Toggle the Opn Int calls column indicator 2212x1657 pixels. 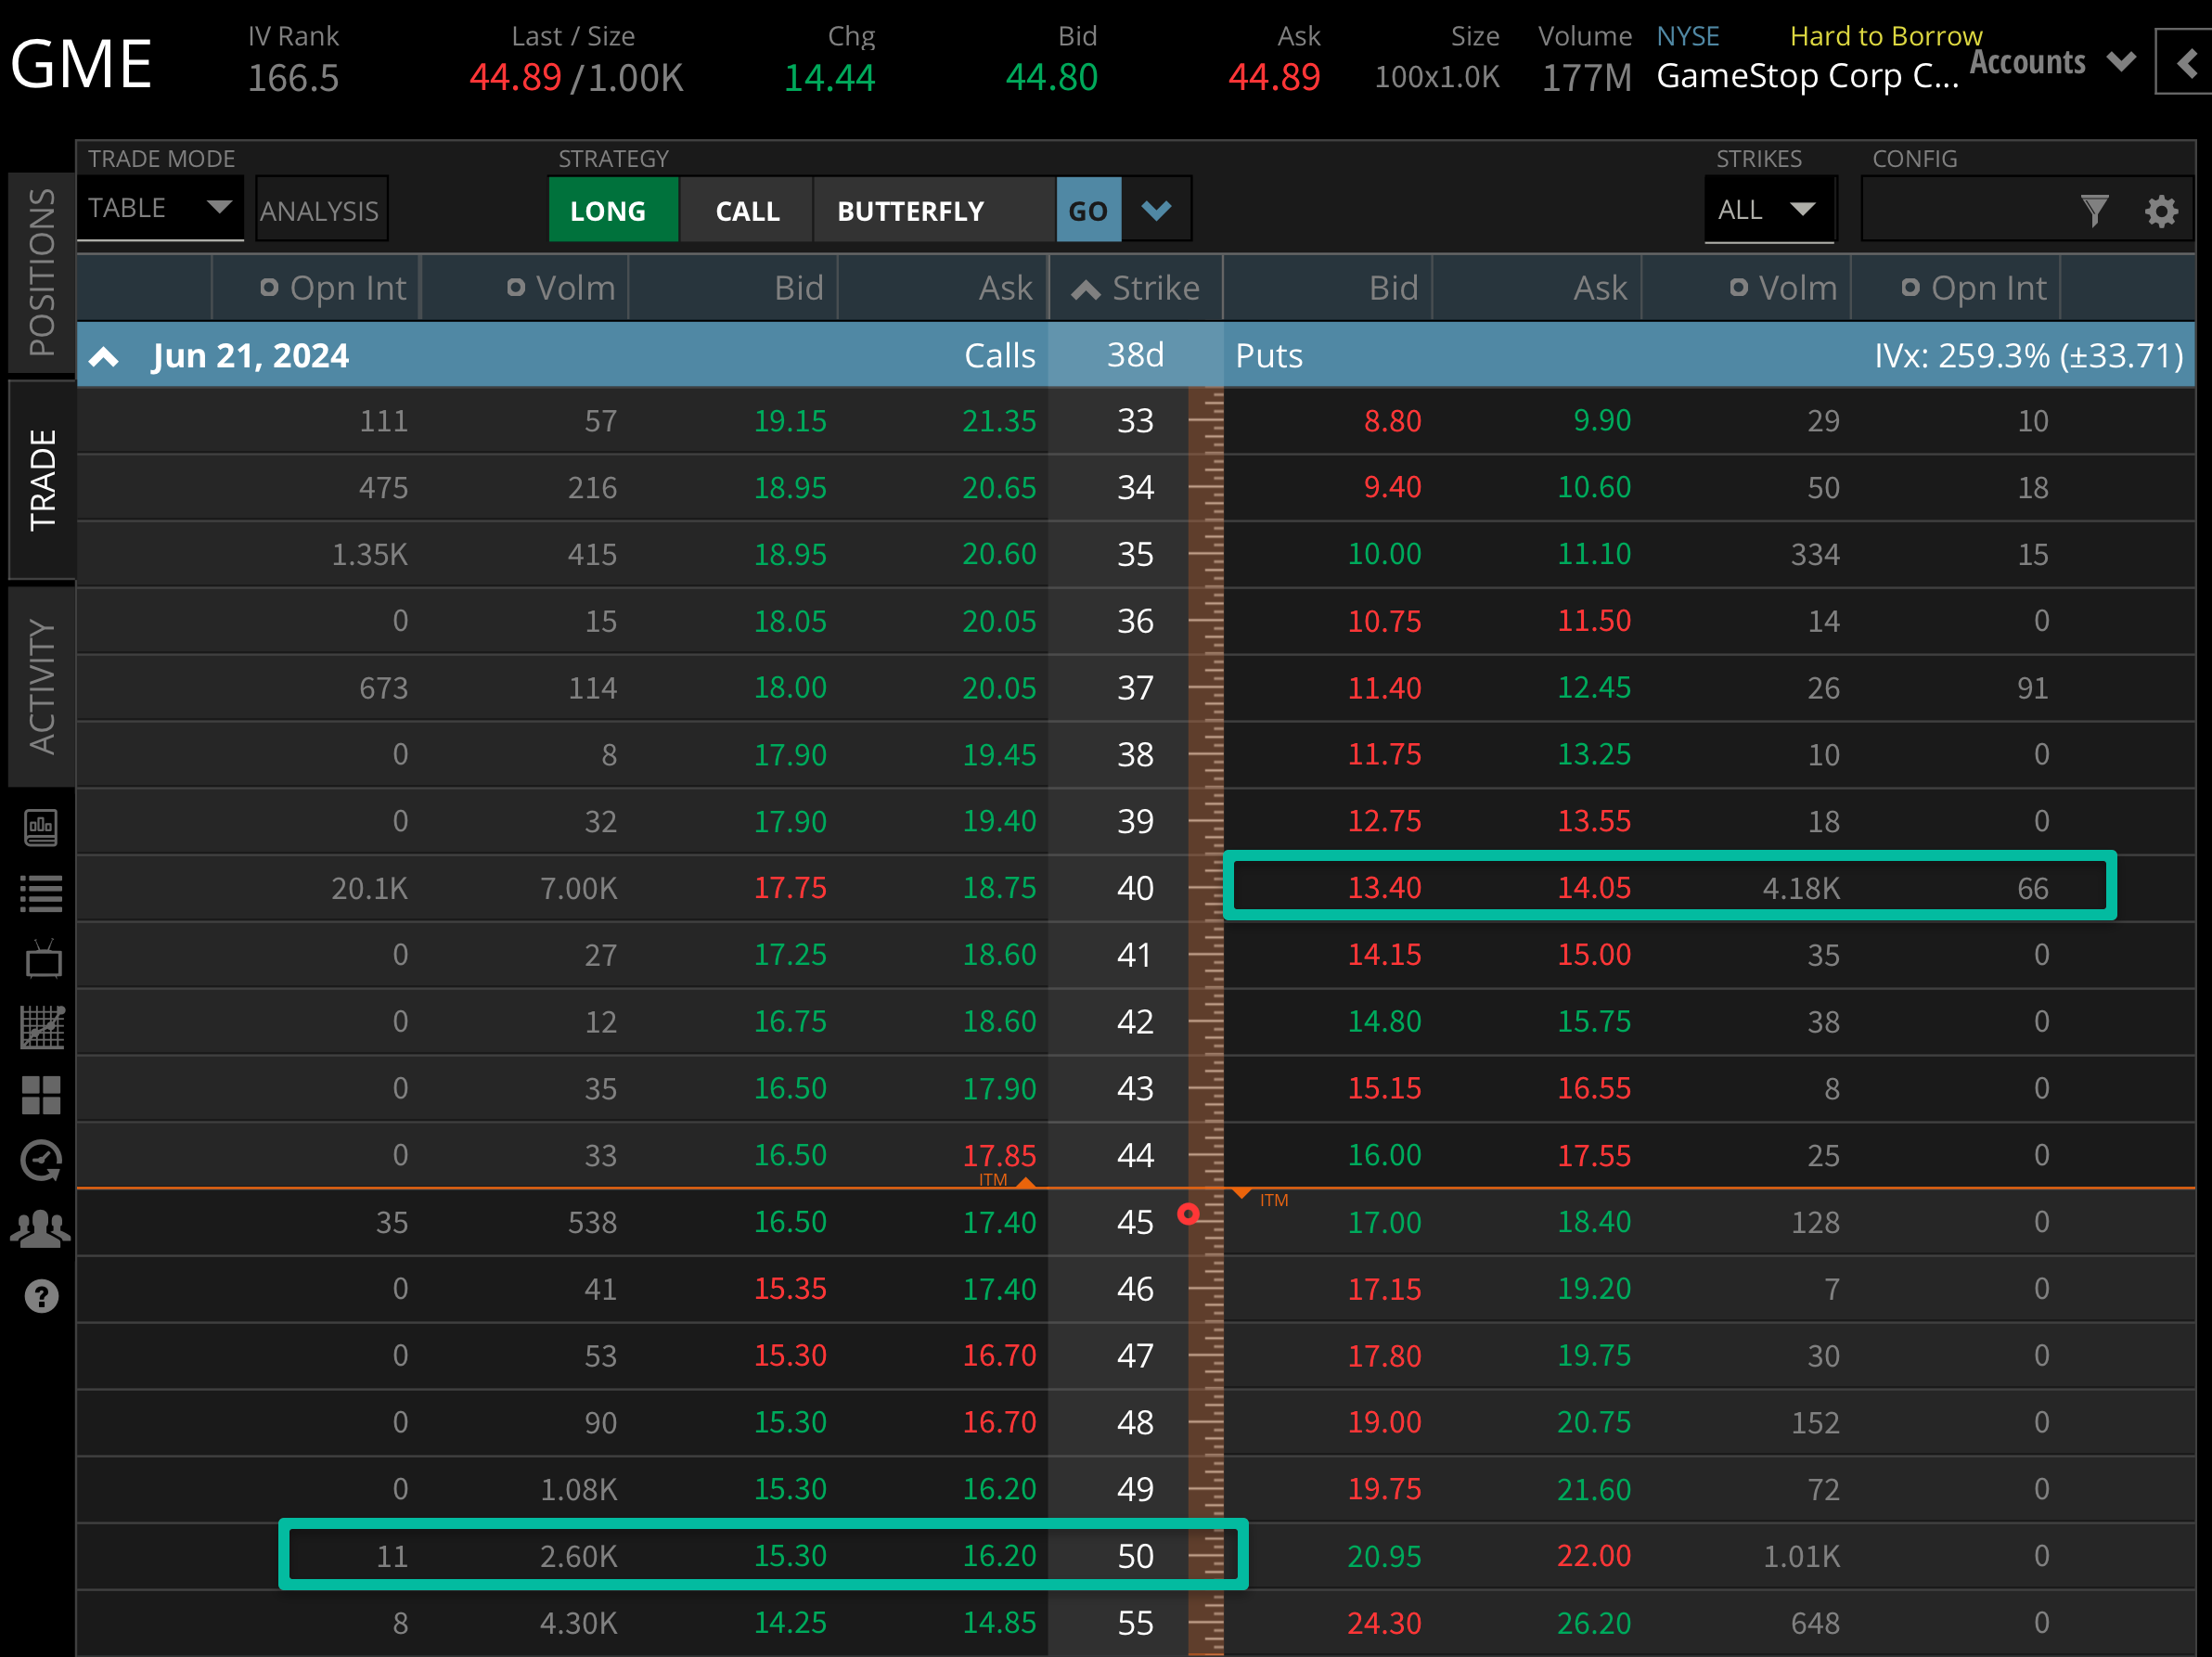268,287
